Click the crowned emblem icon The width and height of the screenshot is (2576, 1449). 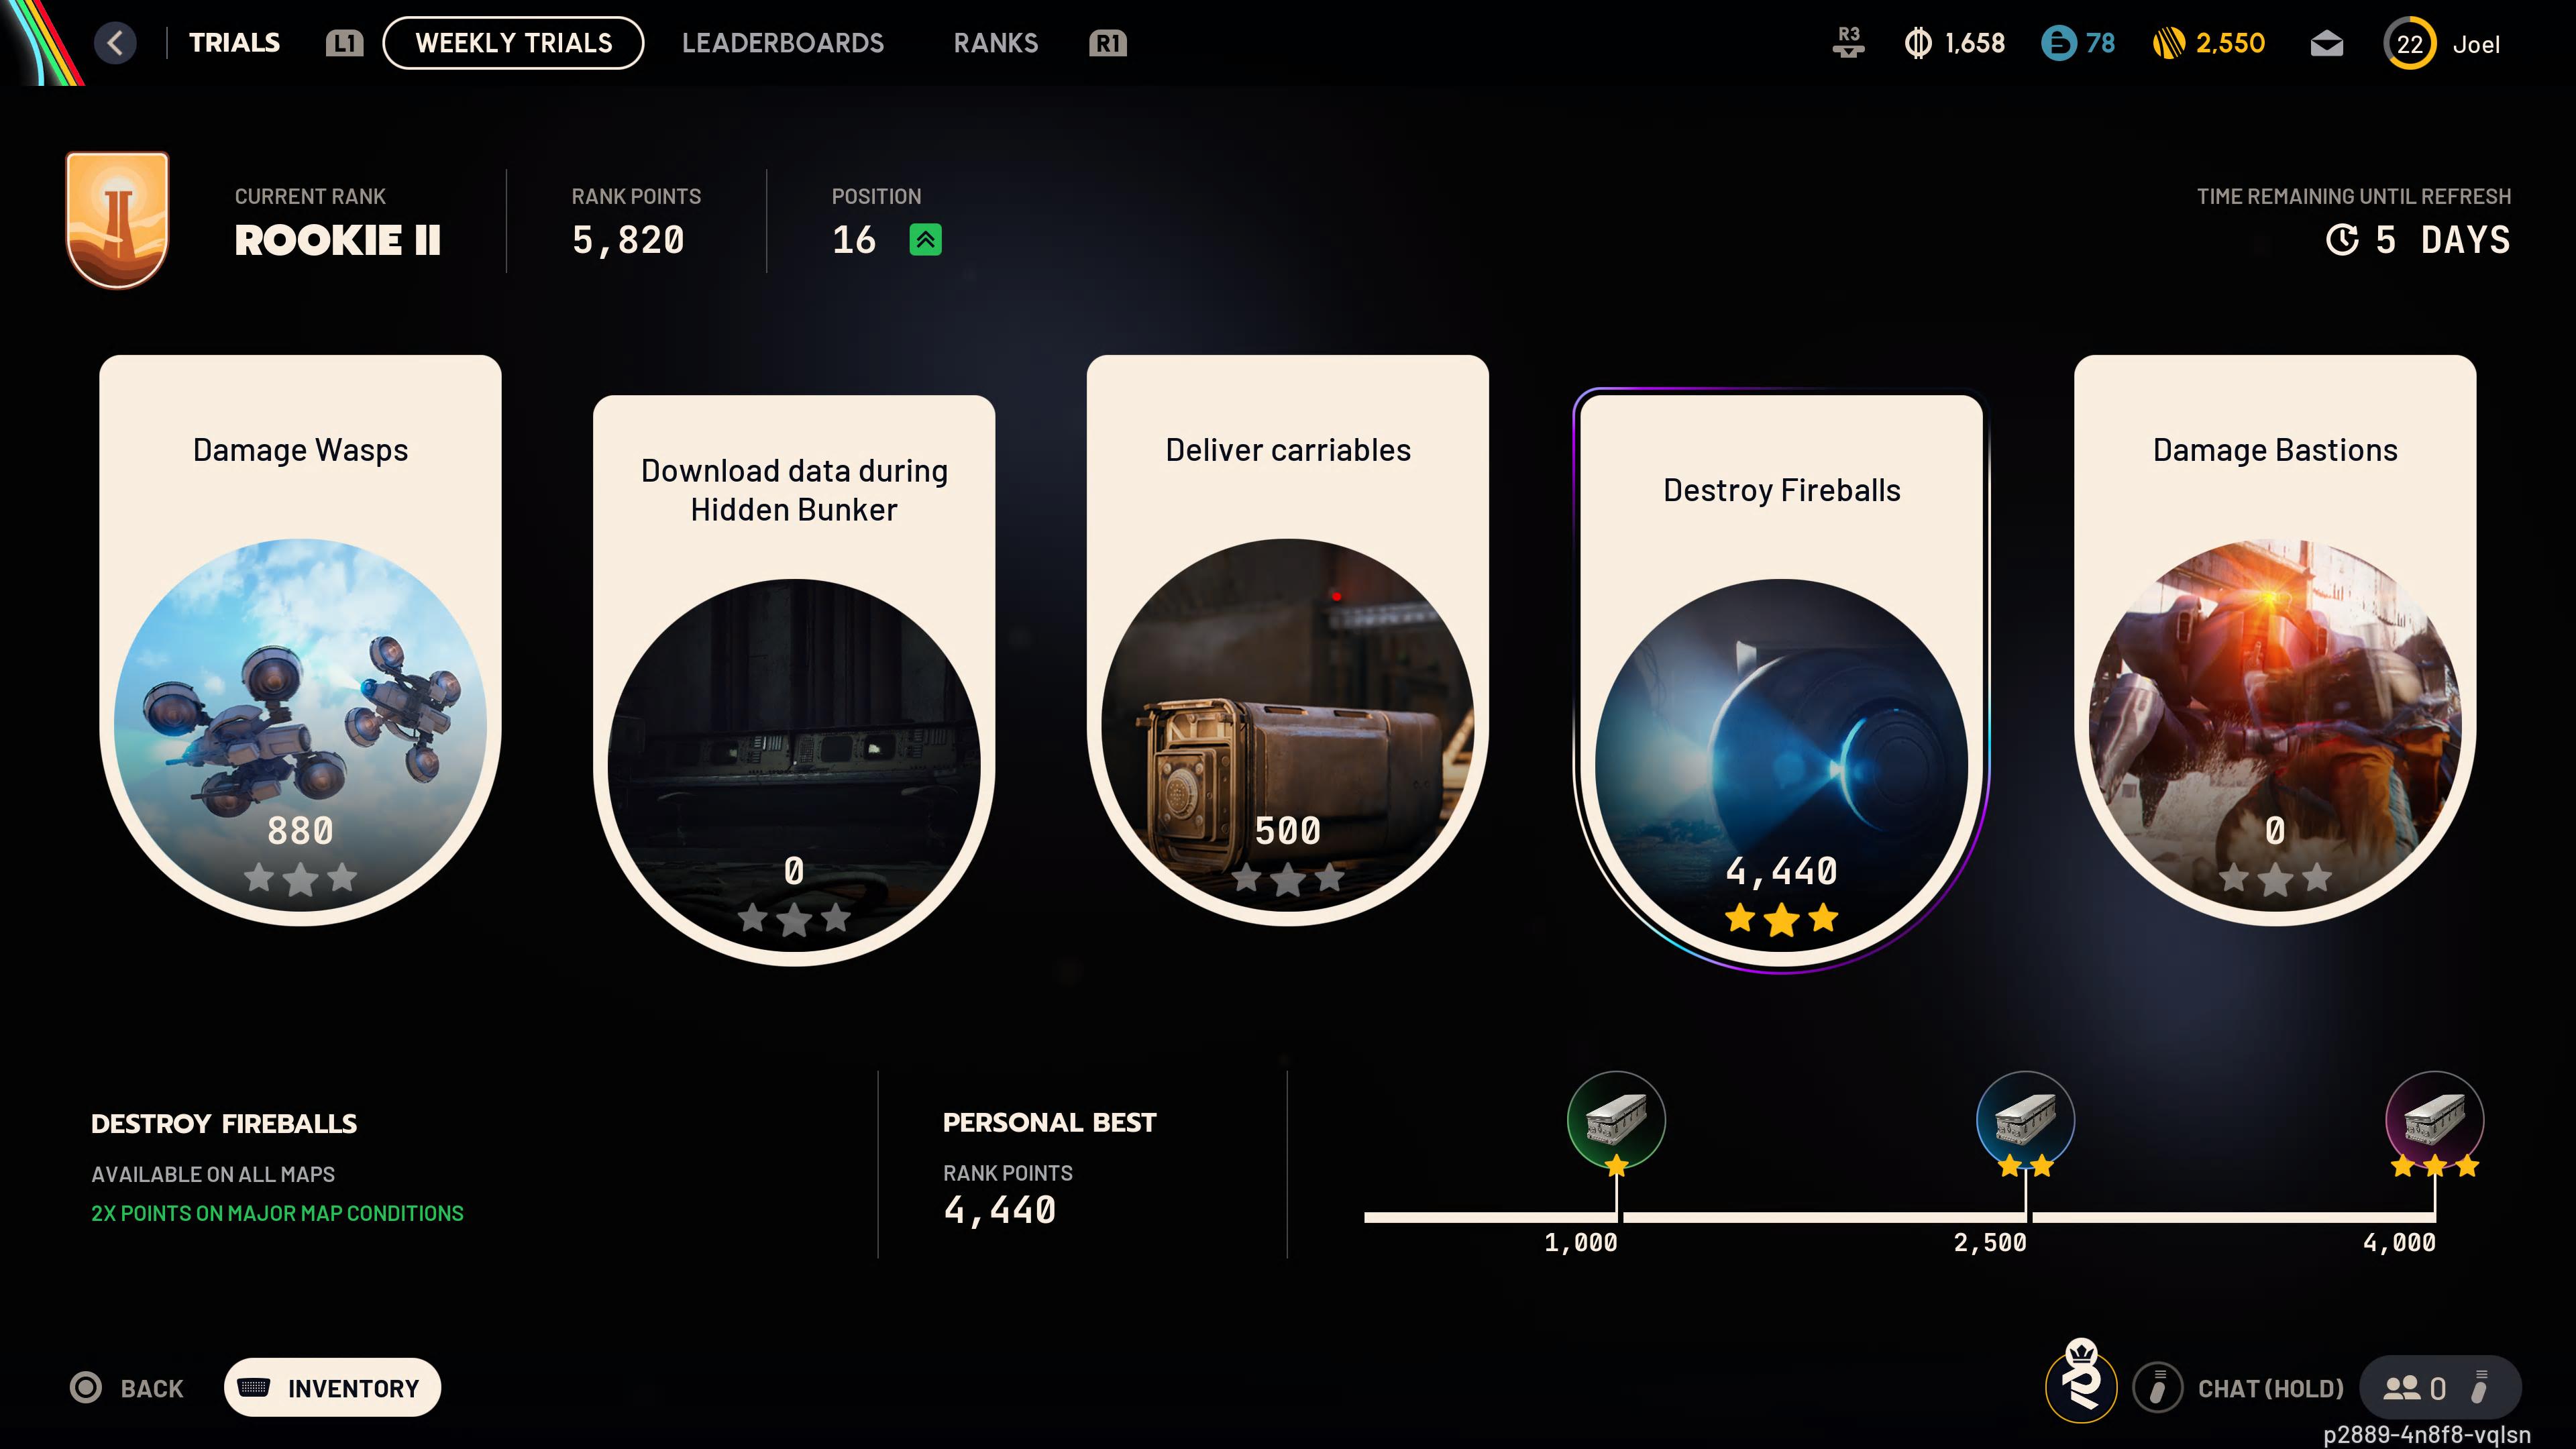coord(2081,1381)
